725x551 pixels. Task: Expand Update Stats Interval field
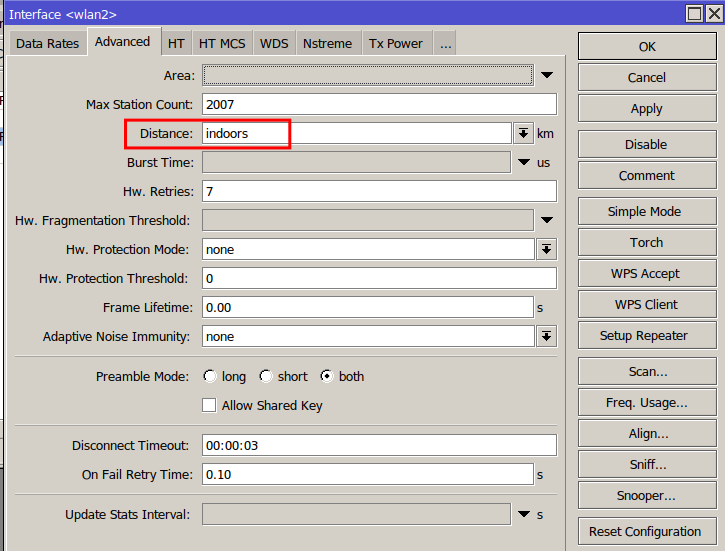coord(524,514)
